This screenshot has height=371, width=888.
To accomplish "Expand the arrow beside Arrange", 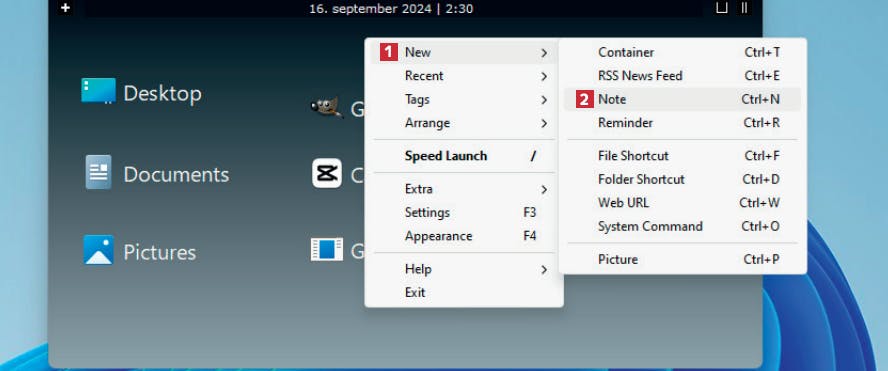I will pos(544,123).
